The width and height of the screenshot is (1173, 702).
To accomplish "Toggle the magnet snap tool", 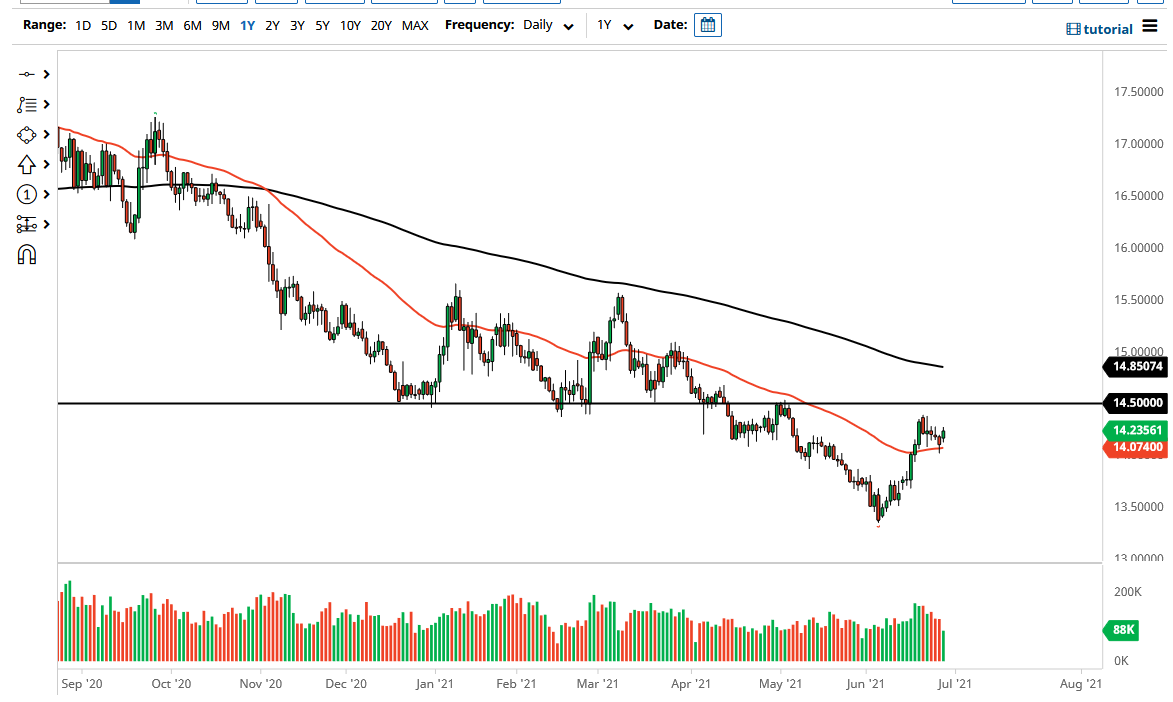I will point(27,254).
